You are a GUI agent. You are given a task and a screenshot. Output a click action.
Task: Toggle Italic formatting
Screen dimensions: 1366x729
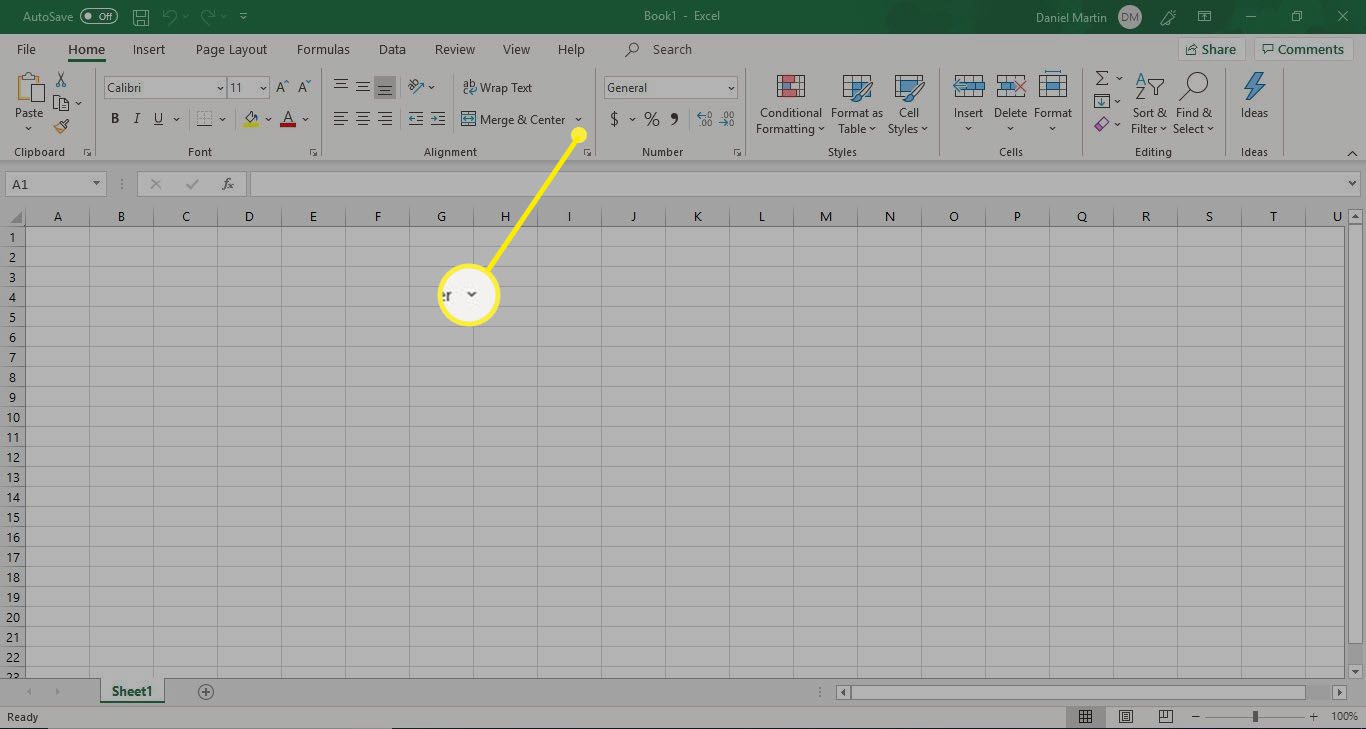point(137,119)
